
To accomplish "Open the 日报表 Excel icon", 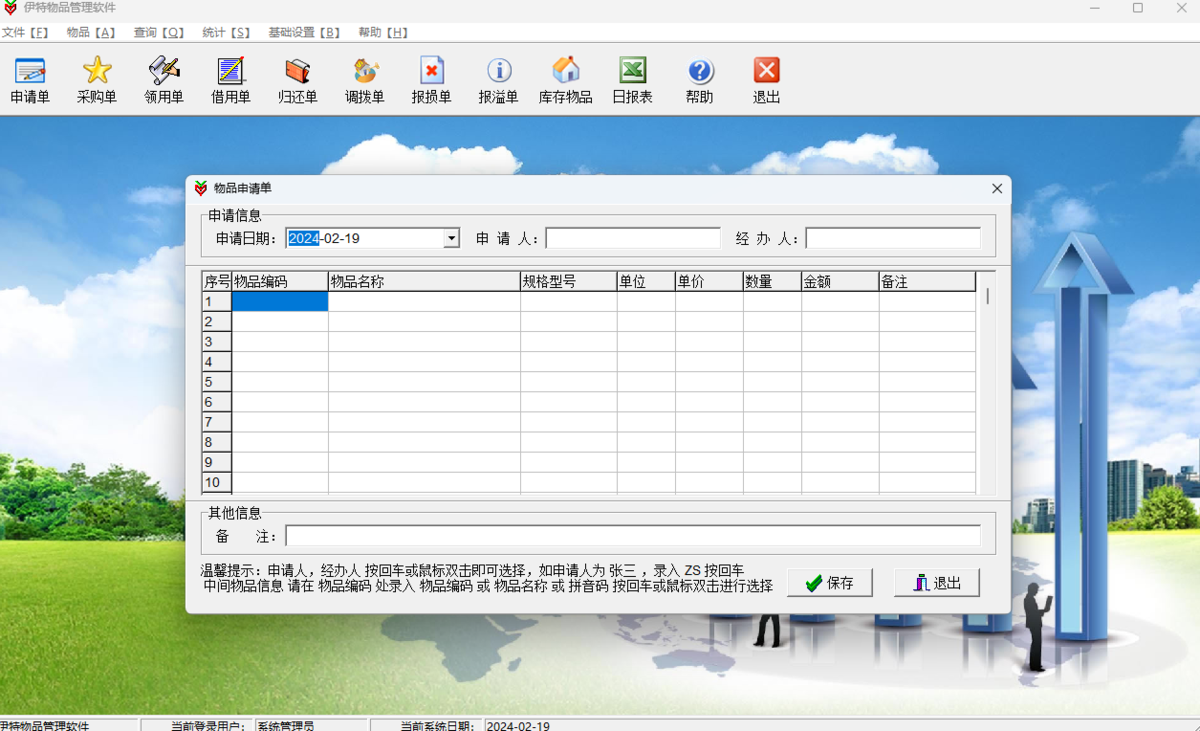I will tap(632, 72).
